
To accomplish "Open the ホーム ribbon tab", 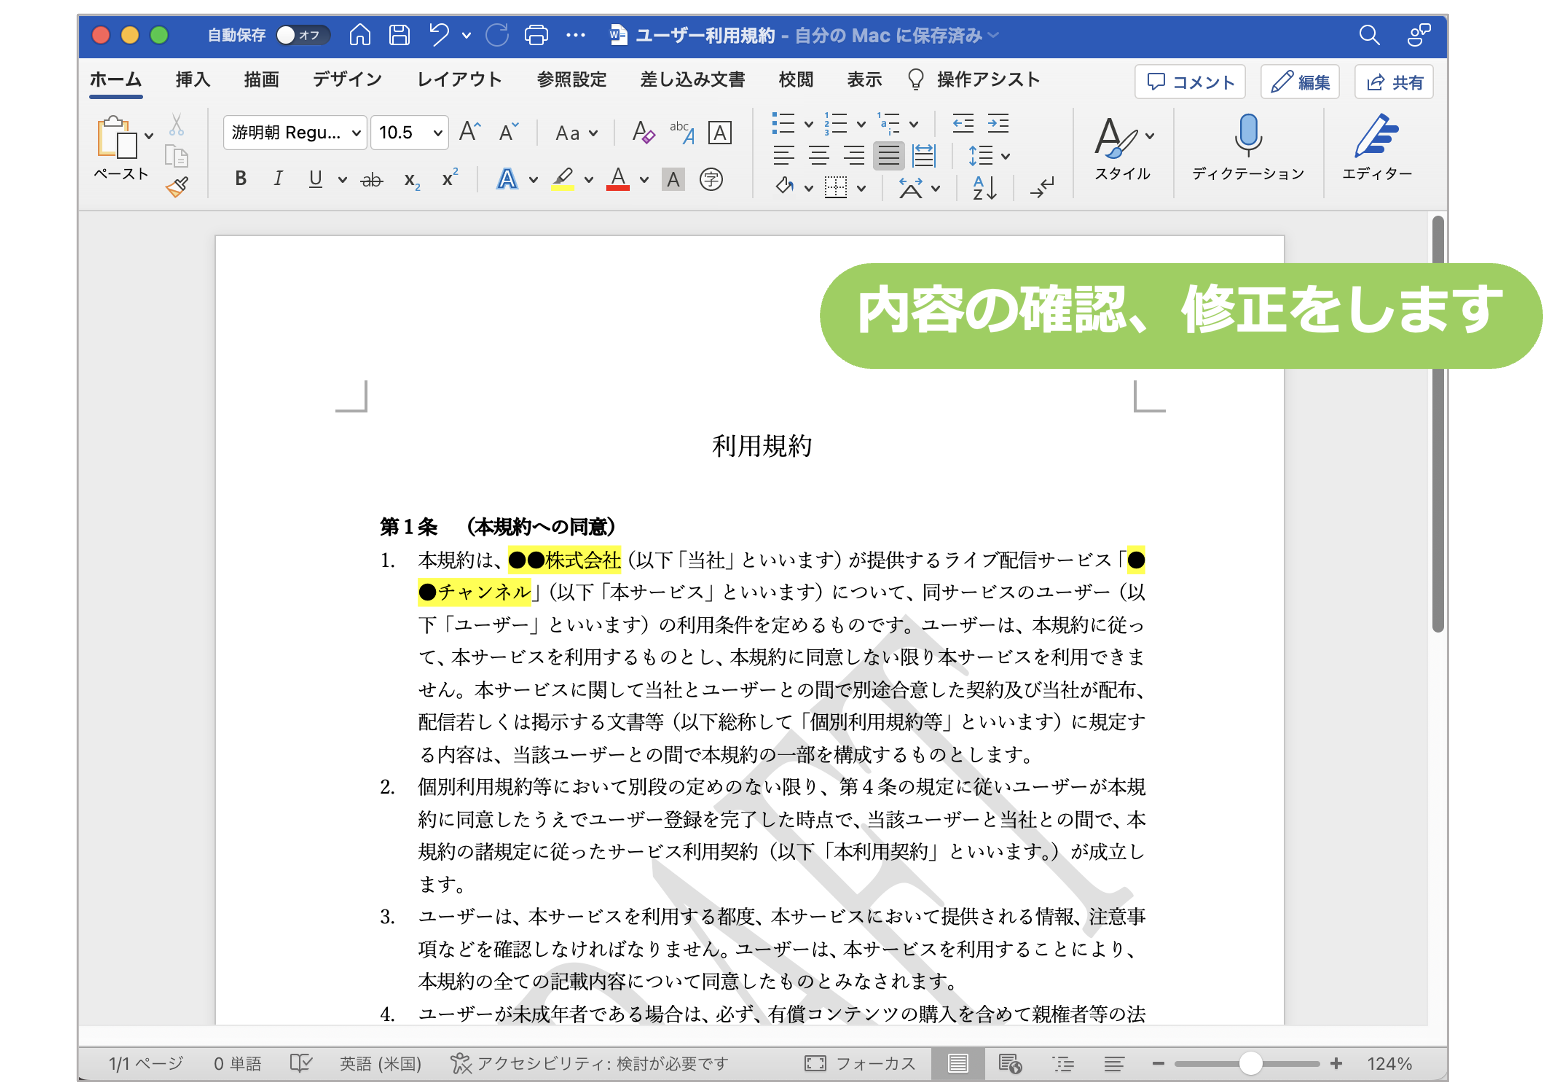I will pos(116,80).
